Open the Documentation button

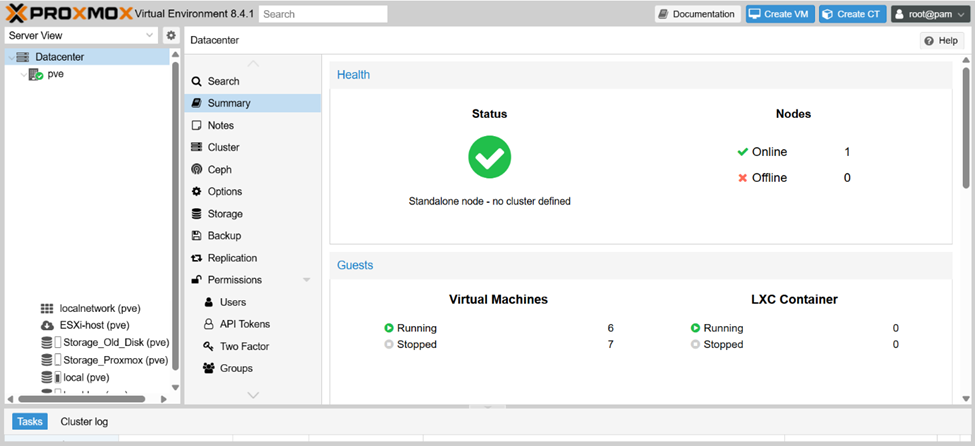pyautogui.click(x=697, y=14)
